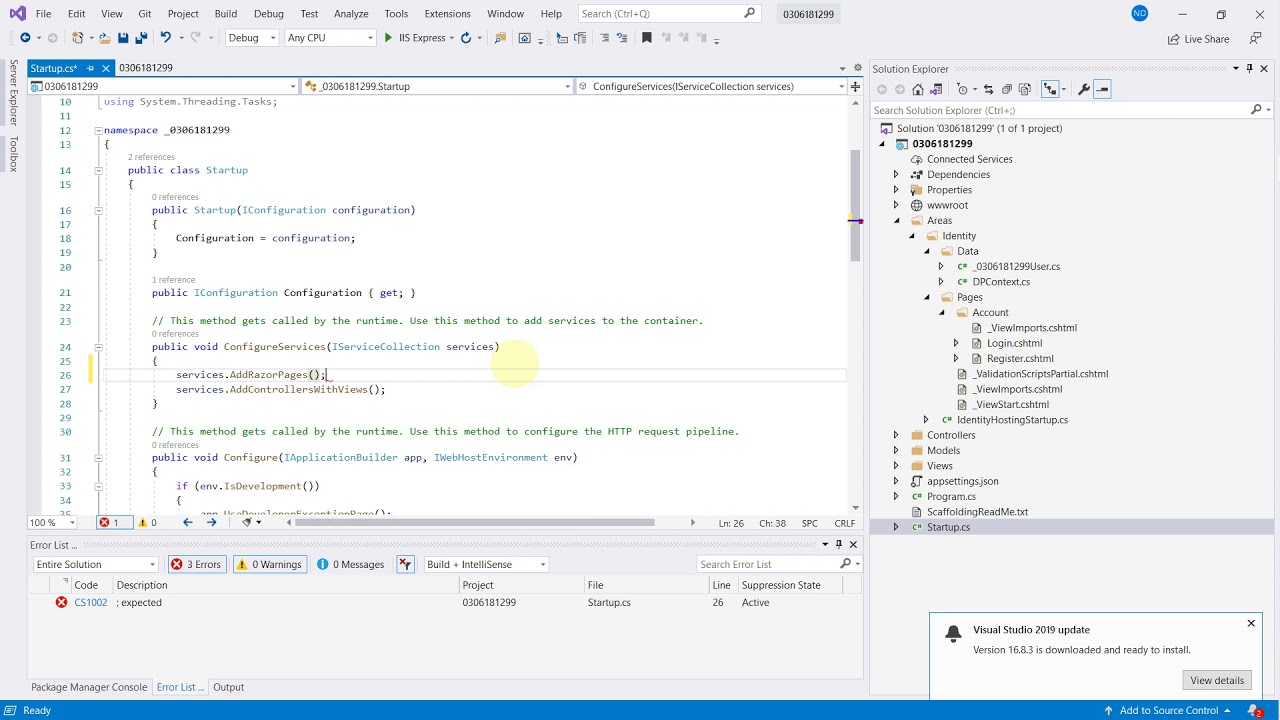This screenshot has width=1280, height=720.
Task: Click the Find in Files toolbar icon
Action: [x=500, y=38]
